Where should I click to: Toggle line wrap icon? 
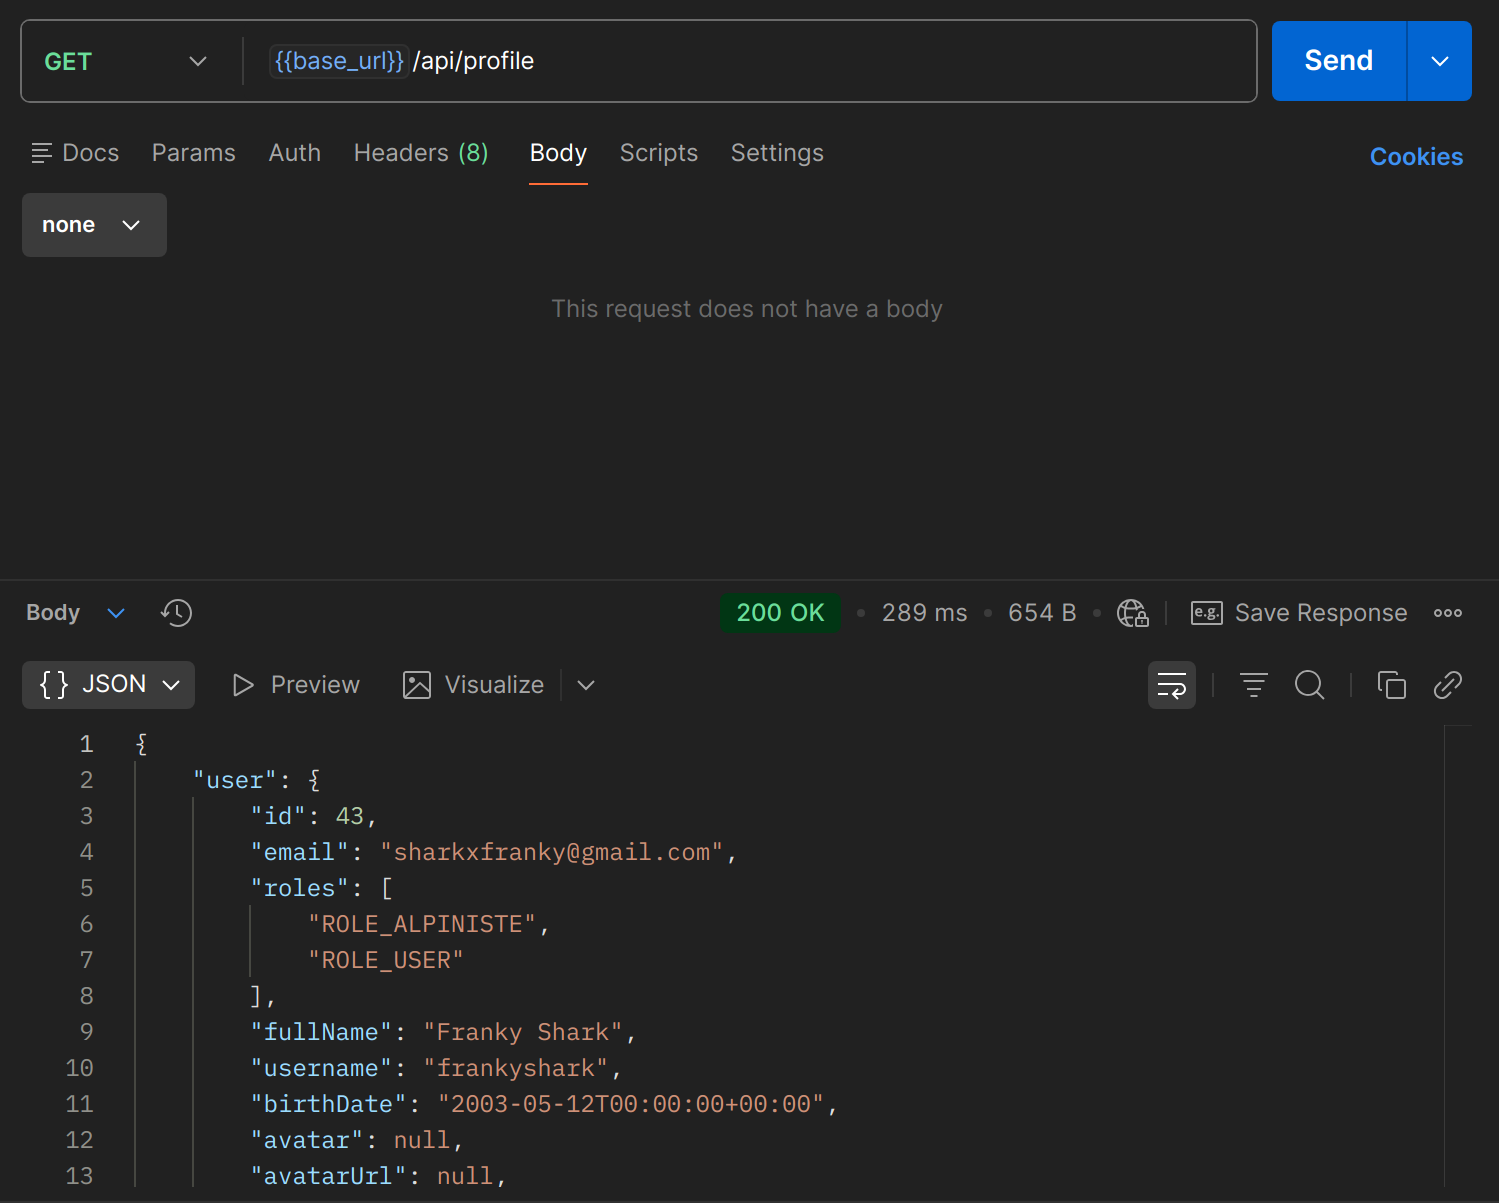point(1171,685)
